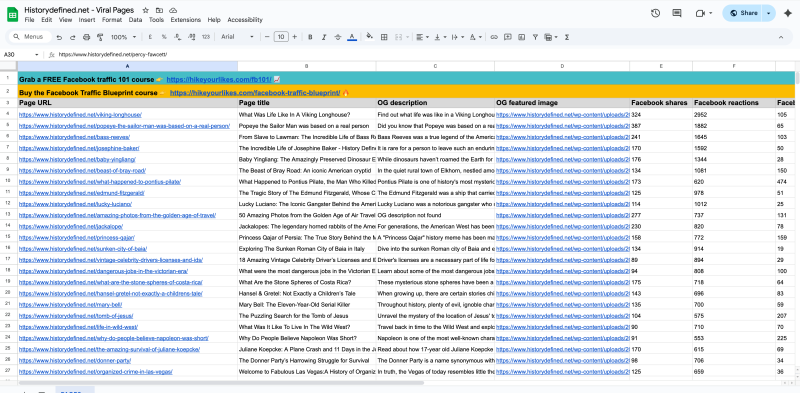Click the Menus search box
The width and height of the screenshot is (800, 393).
(x=31, y=37)
